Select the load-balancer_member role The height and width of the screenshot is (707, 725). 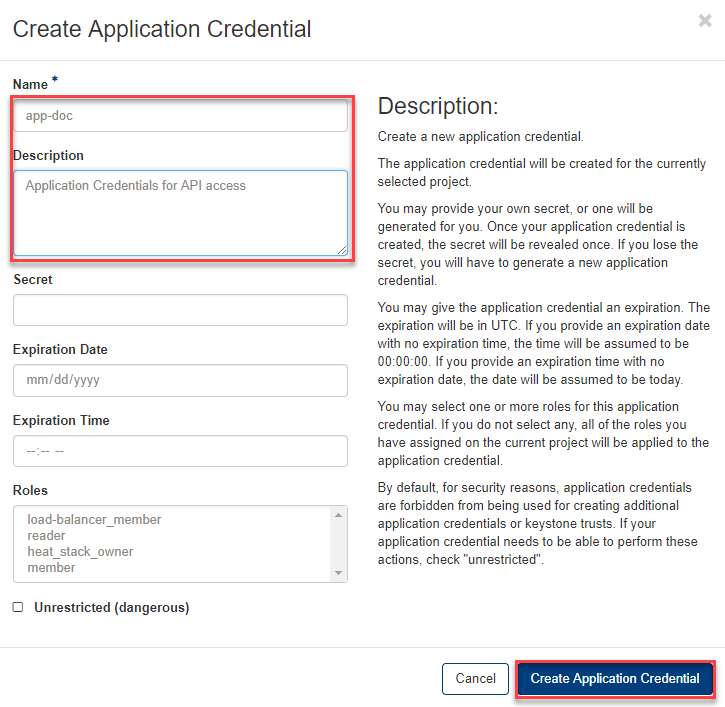pos(94,520)
